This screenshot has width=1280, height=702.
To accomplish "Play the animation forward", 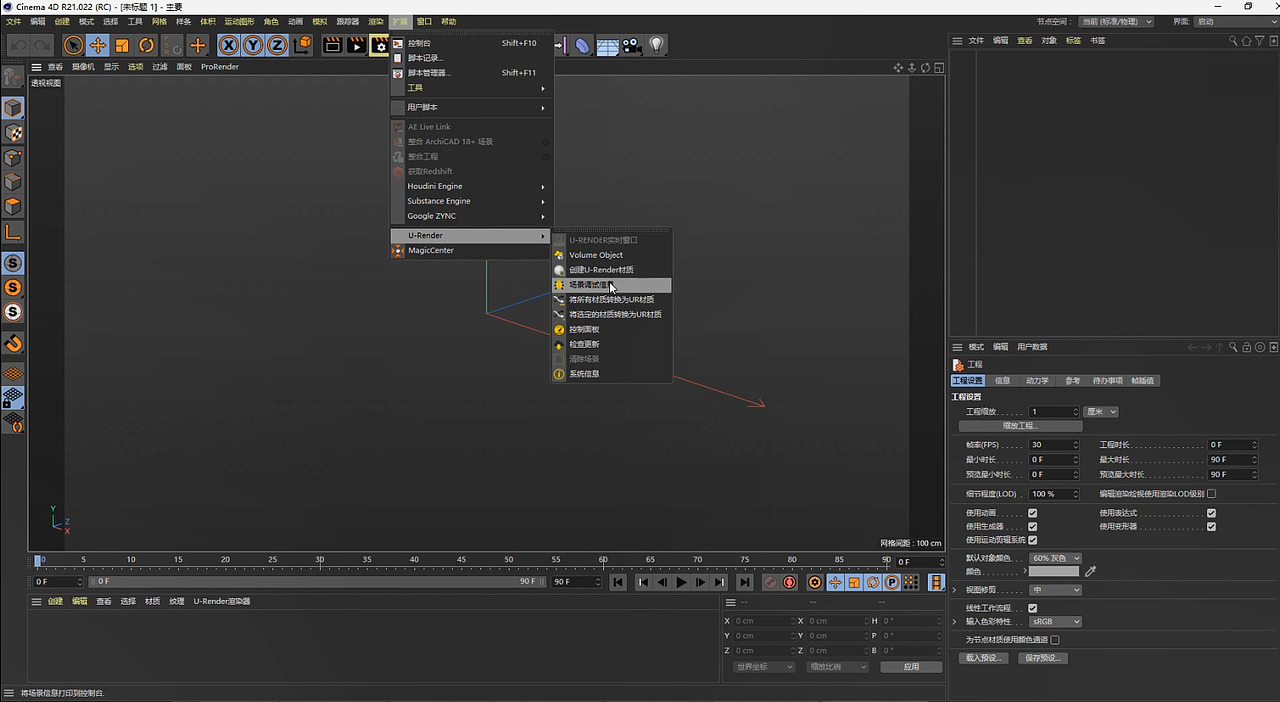I will pos(681,582).
